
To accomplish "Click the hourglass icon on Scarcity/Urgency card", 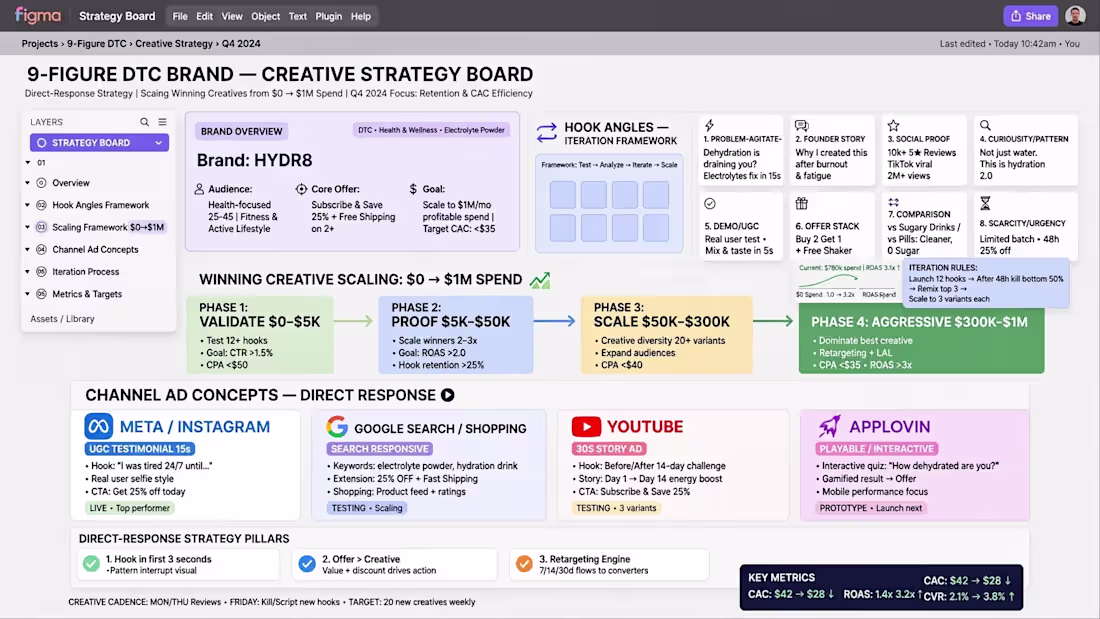I will (985, 204).
